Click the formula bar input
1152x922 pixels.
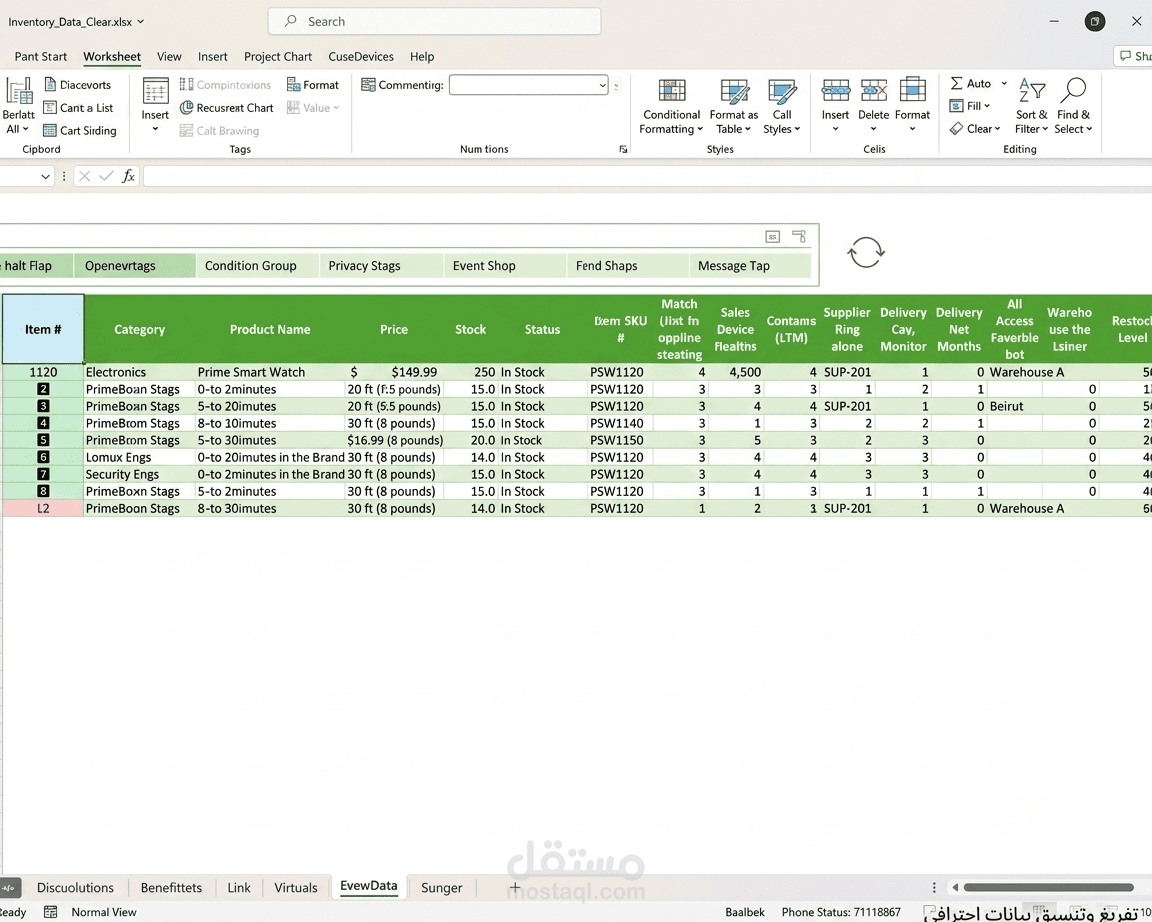pos(647,176)
